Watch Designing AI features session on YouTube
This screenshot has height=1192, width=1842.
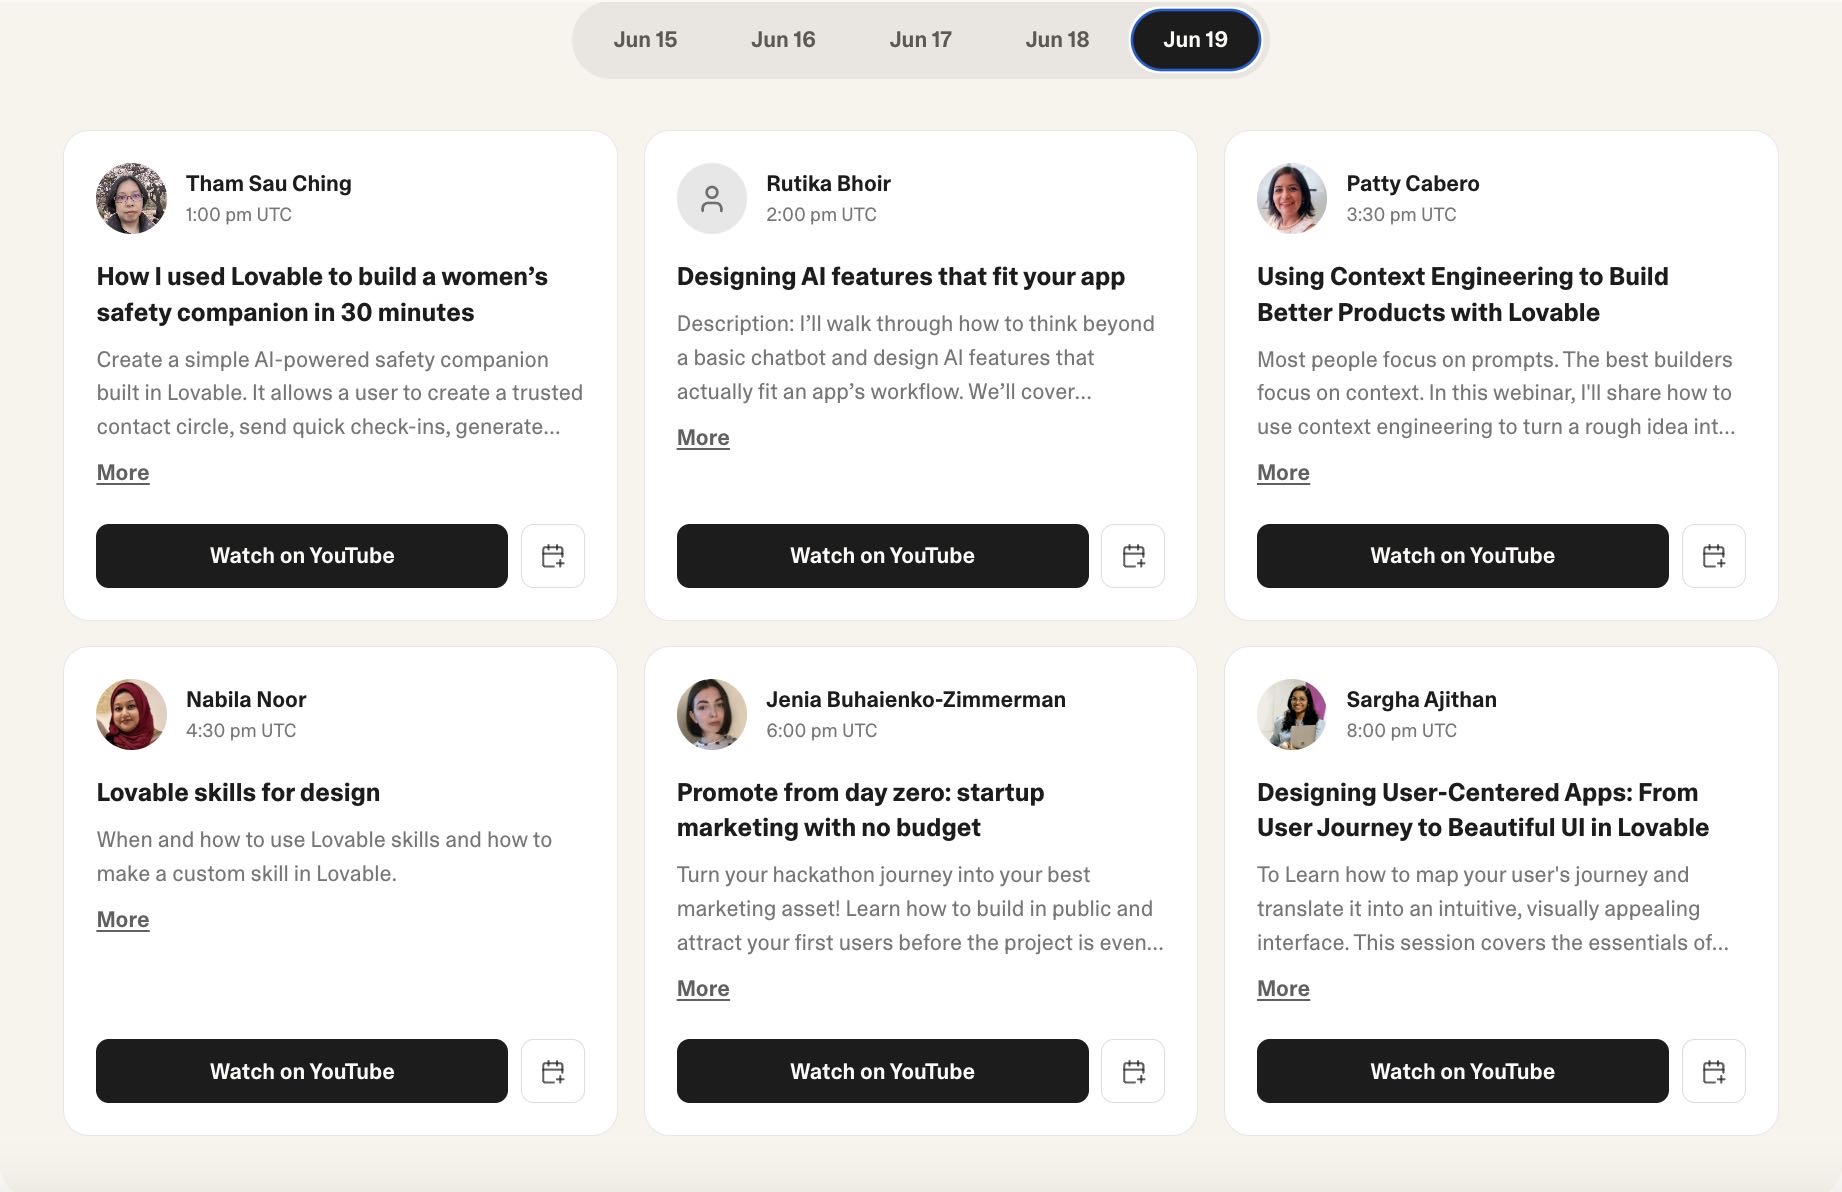(883, 556)
